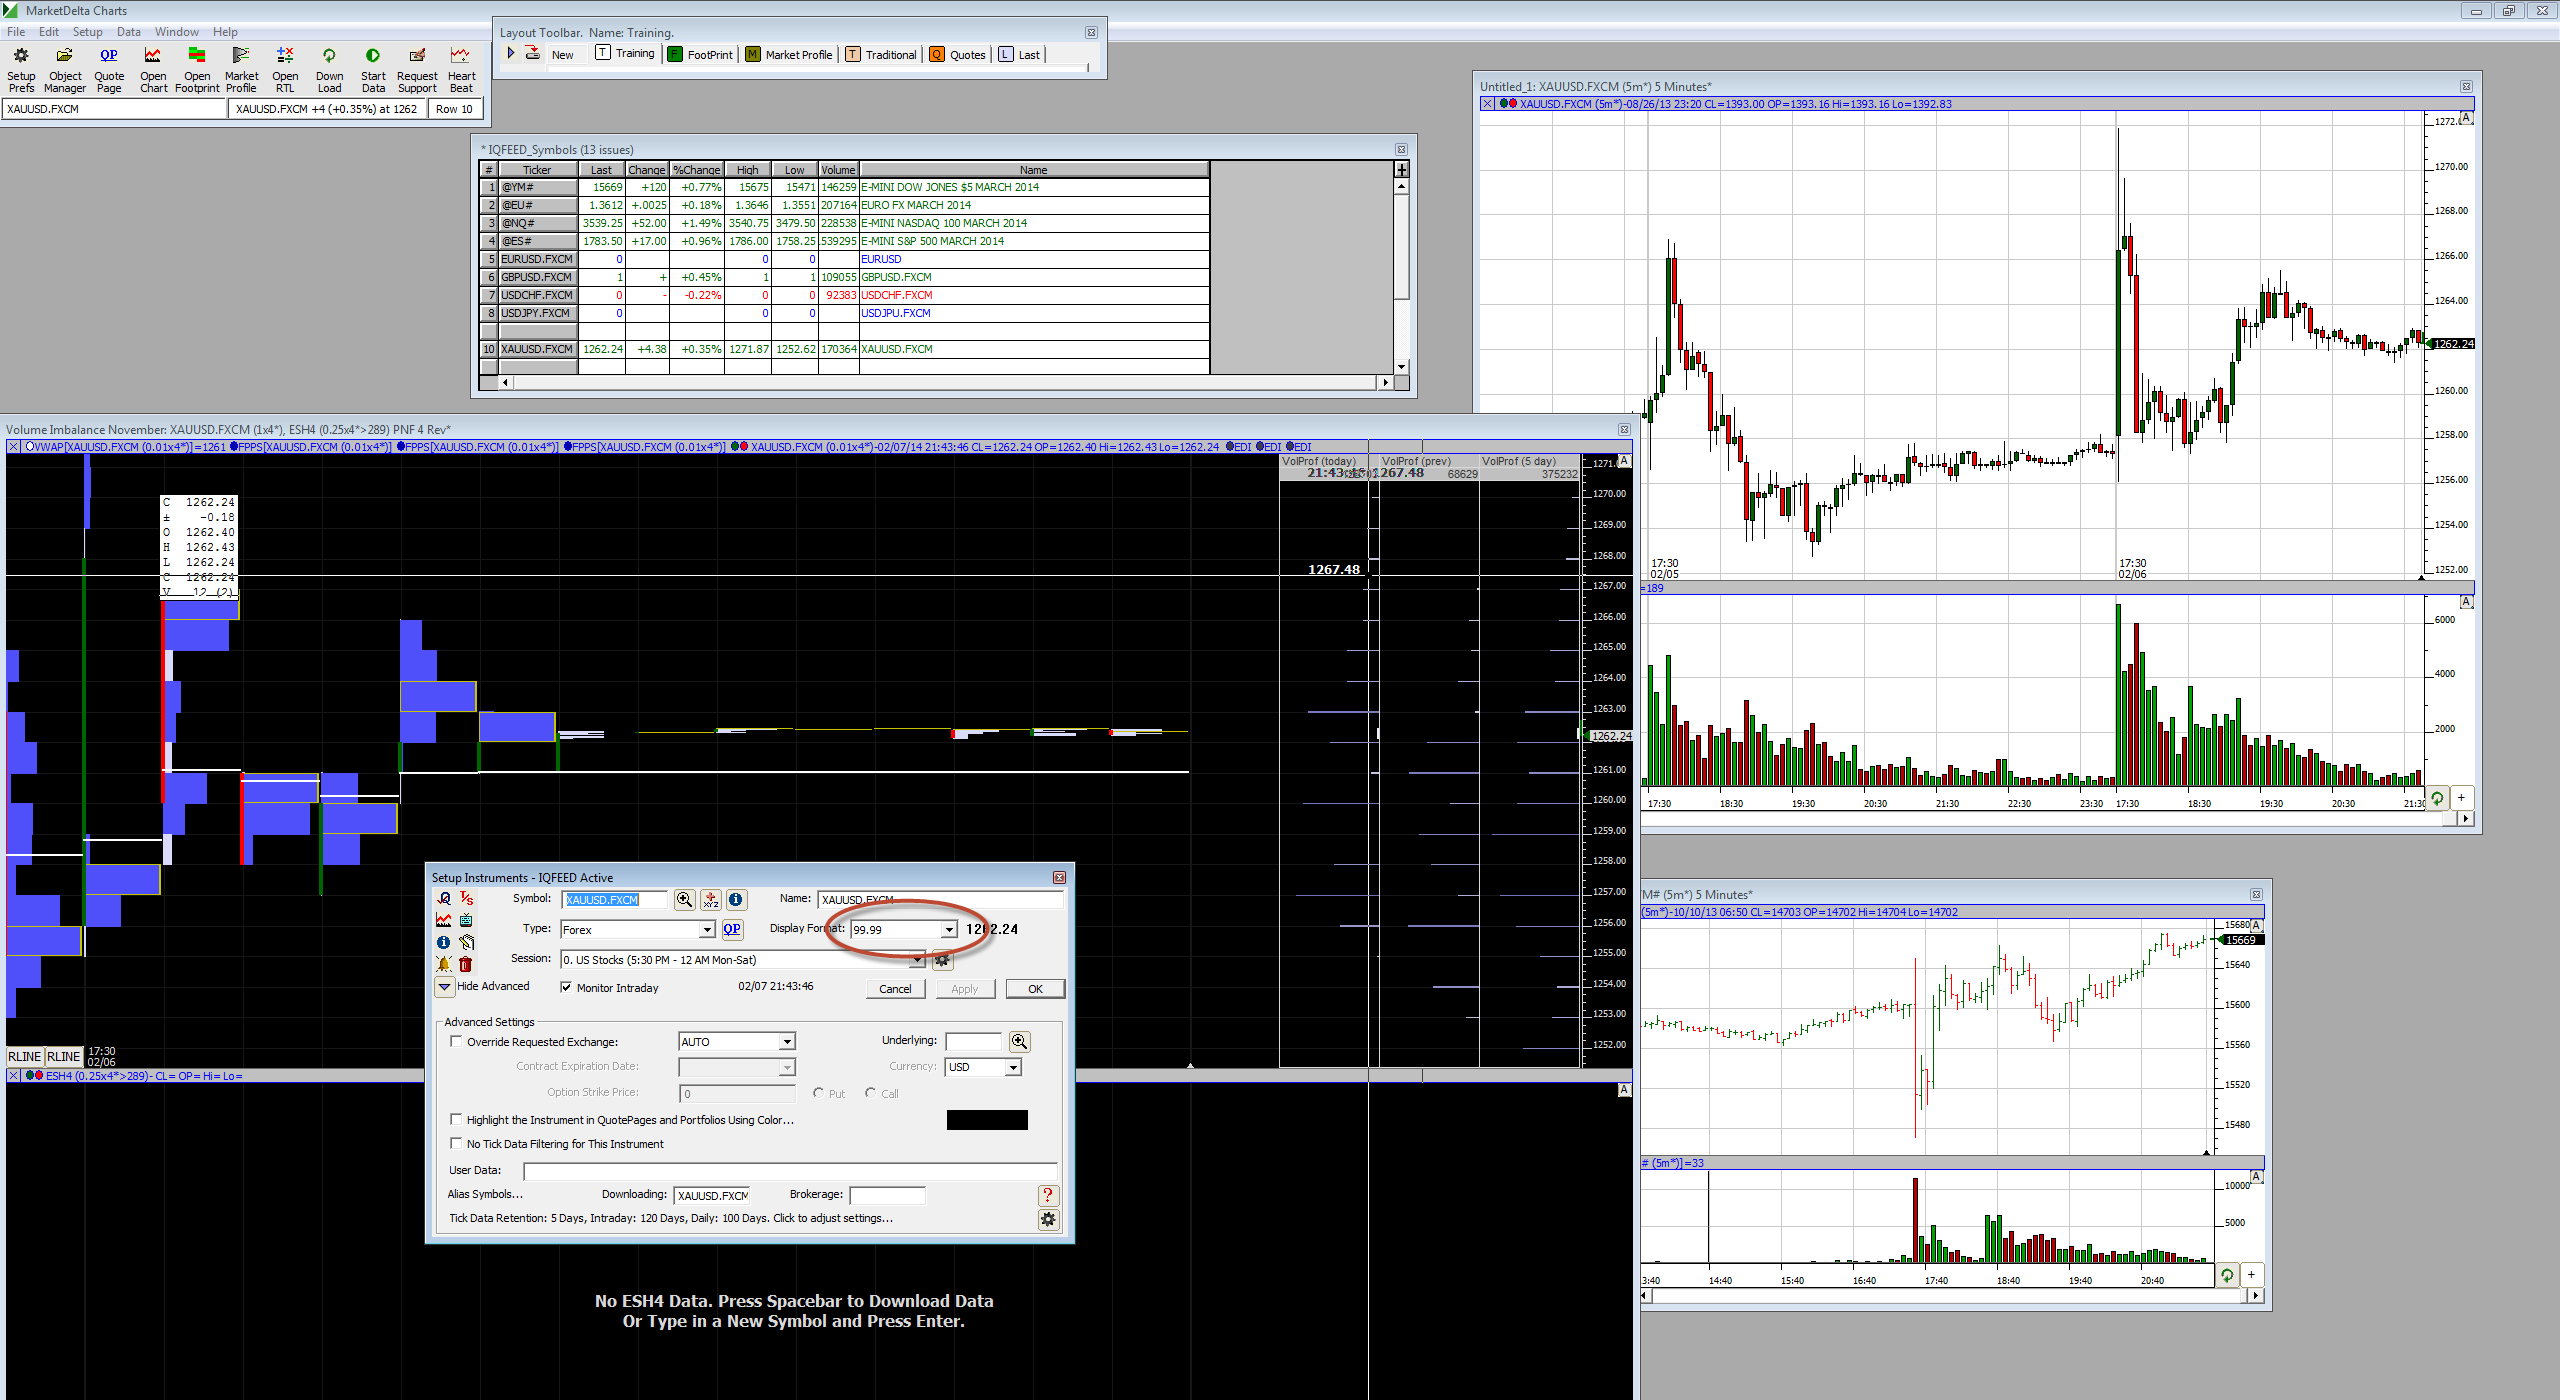Viewport: 2560px width, 1400px height.
Task: Click the Market Profile toolbar icon
Action: (241, 57)
